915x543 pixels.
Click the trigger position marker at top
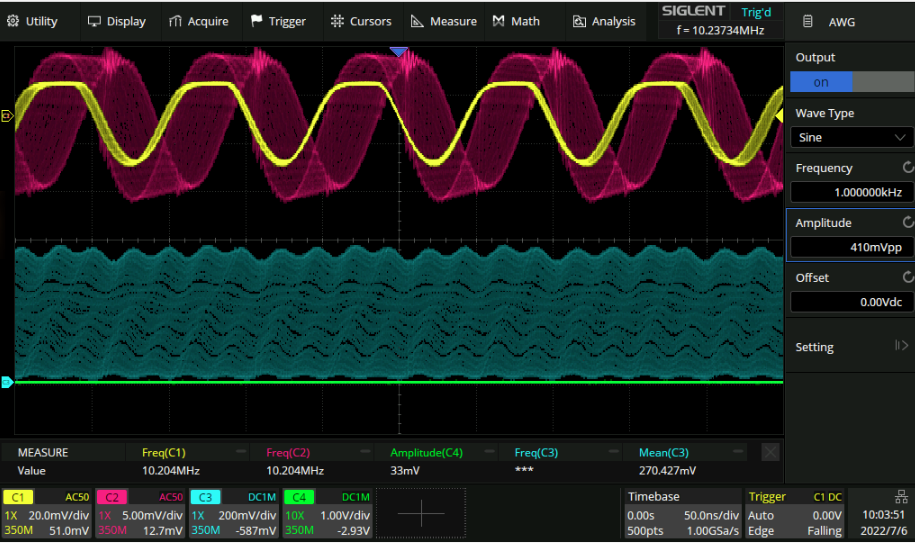click(x=399, y=52)
